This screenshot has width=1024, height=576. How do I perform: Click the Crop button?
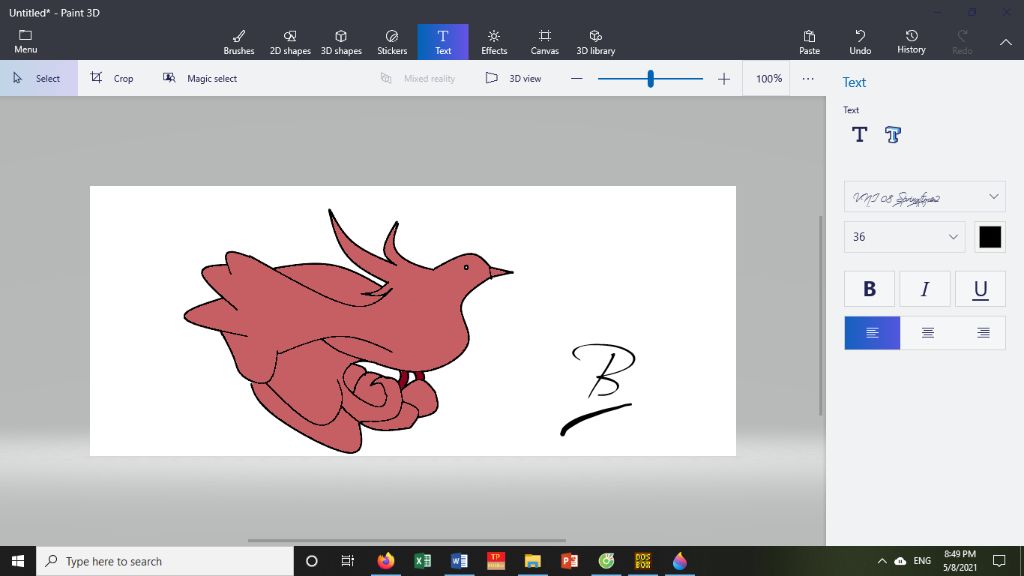(112, 78)
